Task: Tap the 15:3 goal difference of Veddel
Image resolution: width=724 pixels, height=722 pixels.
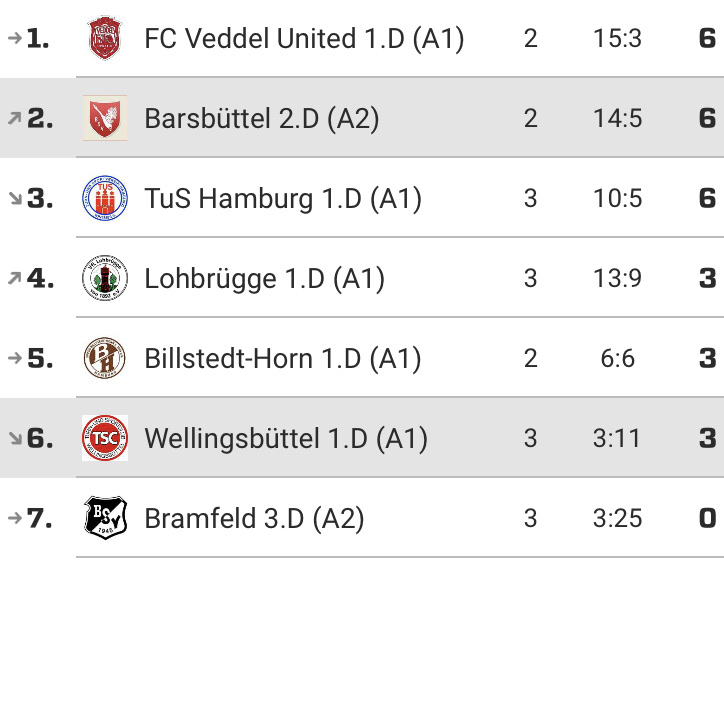Action: (x=617, y=38)
